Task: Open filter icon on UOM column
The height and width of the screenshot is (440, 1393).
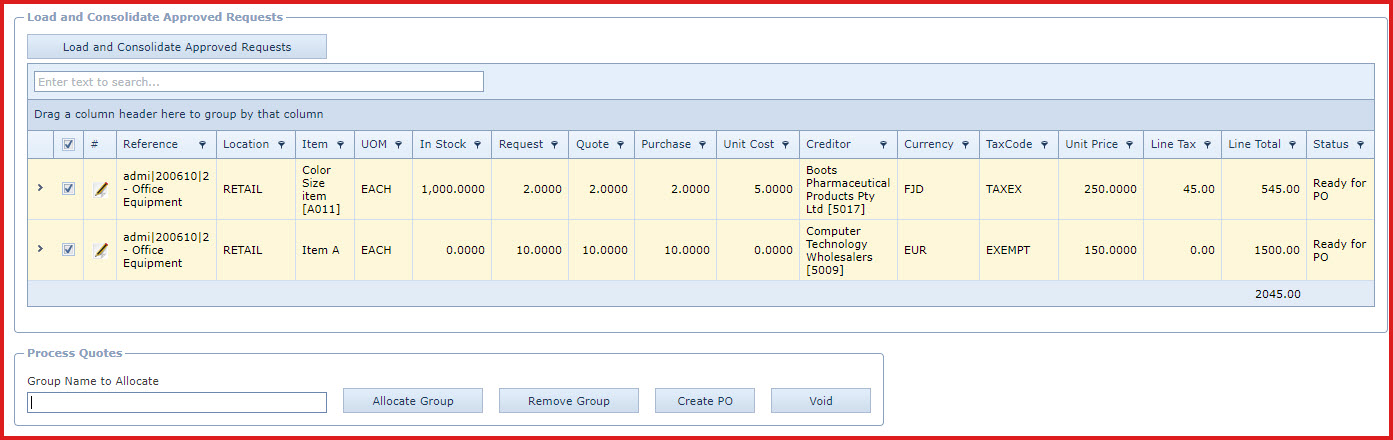Action: (398, 145)
